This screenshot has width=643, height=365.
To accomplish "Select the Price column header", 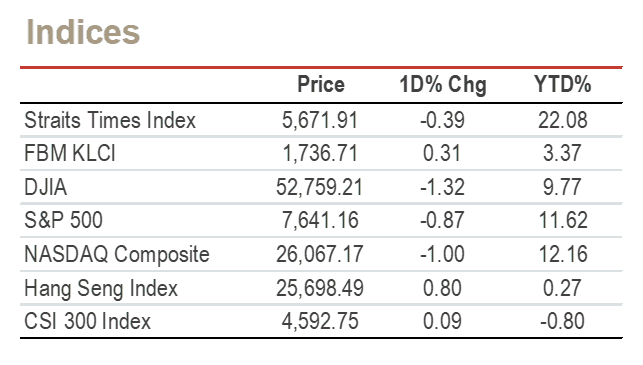I will [321, 84].
